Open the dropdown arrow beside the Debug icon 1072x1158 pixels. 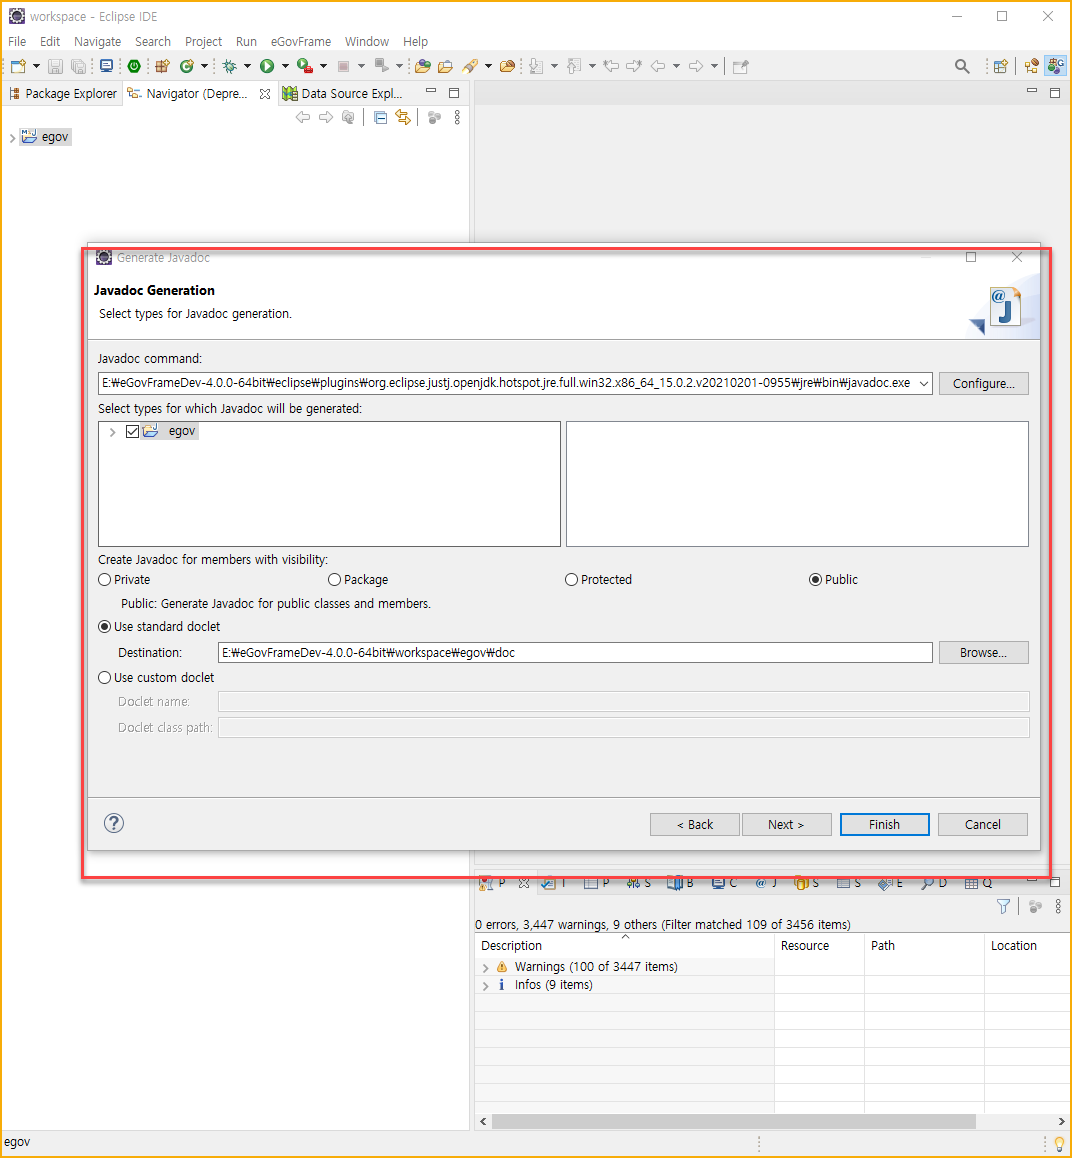247,66
